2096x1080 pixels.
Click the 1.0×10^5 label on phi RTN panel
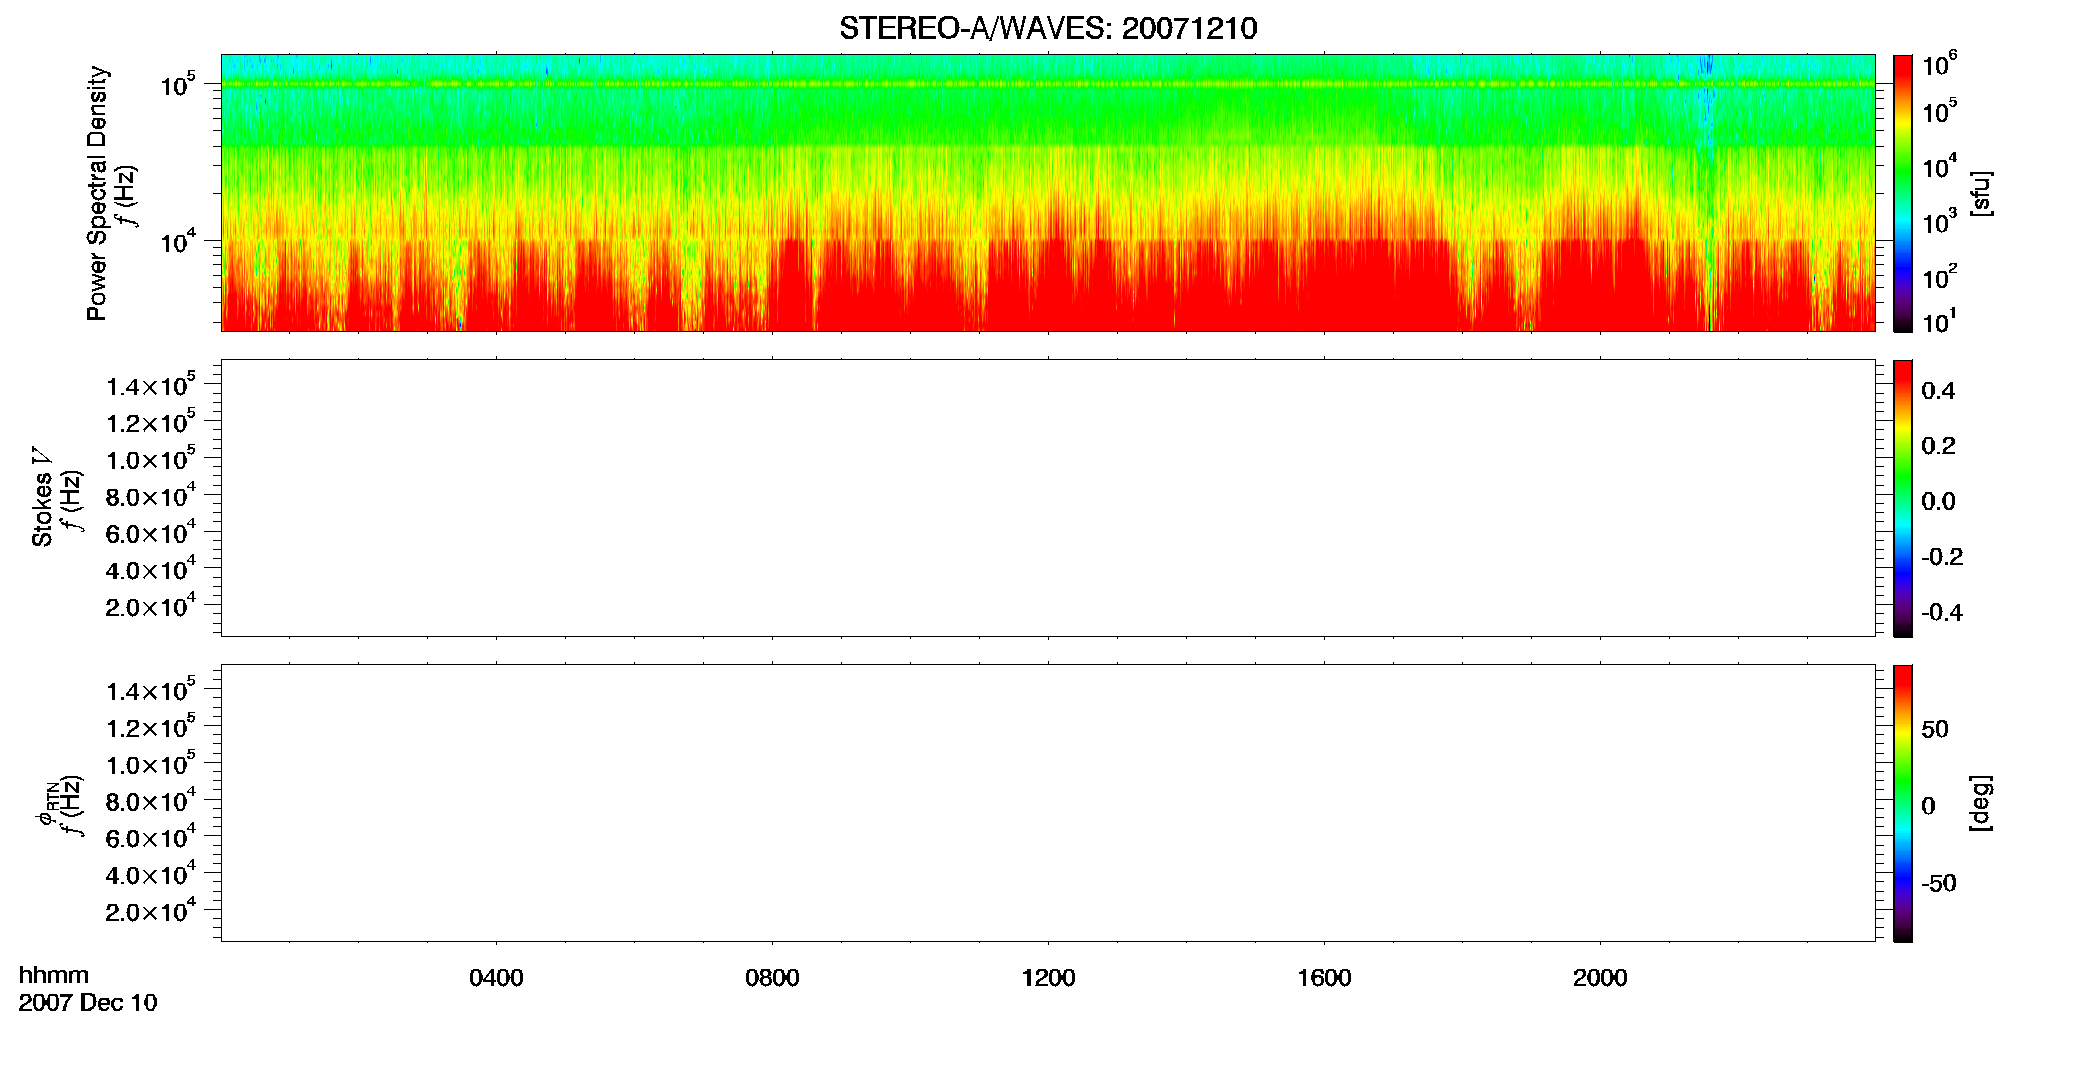coord(151,763)
